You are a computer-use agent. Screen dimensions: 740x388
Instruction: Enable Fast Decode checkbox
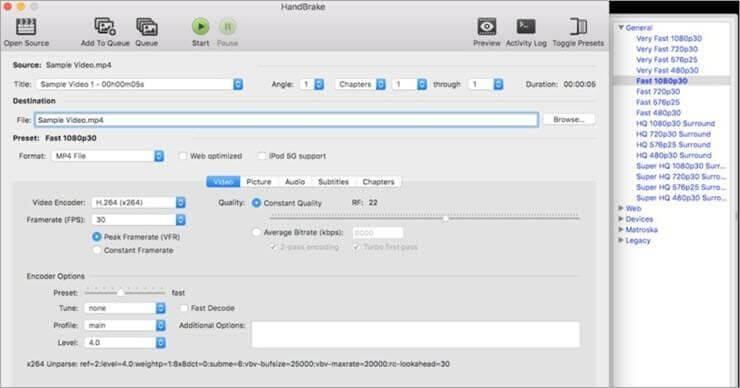(x=184, y=308)
